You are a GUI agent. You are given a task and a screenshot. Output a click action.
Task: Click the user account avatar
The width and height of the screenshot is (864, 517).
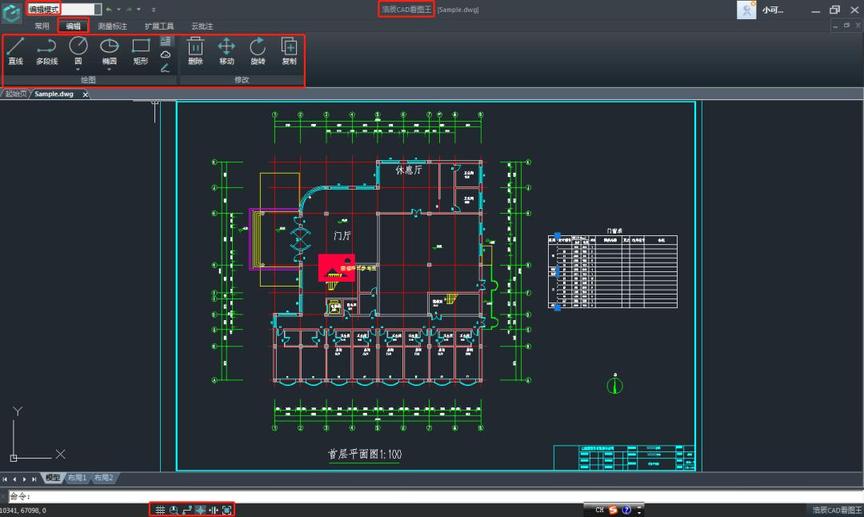point(746,9)
